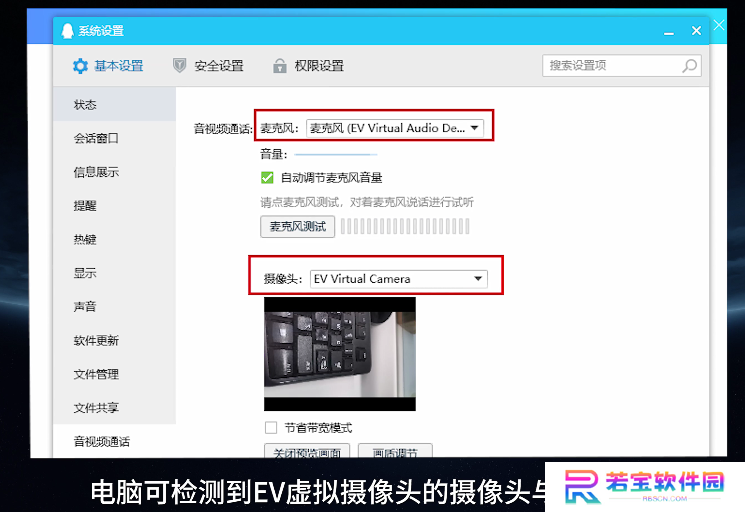Expand the 麦克风 device dropdown
Image resolution: width=745 pixels, height=512 pixels.
[395, 128]
